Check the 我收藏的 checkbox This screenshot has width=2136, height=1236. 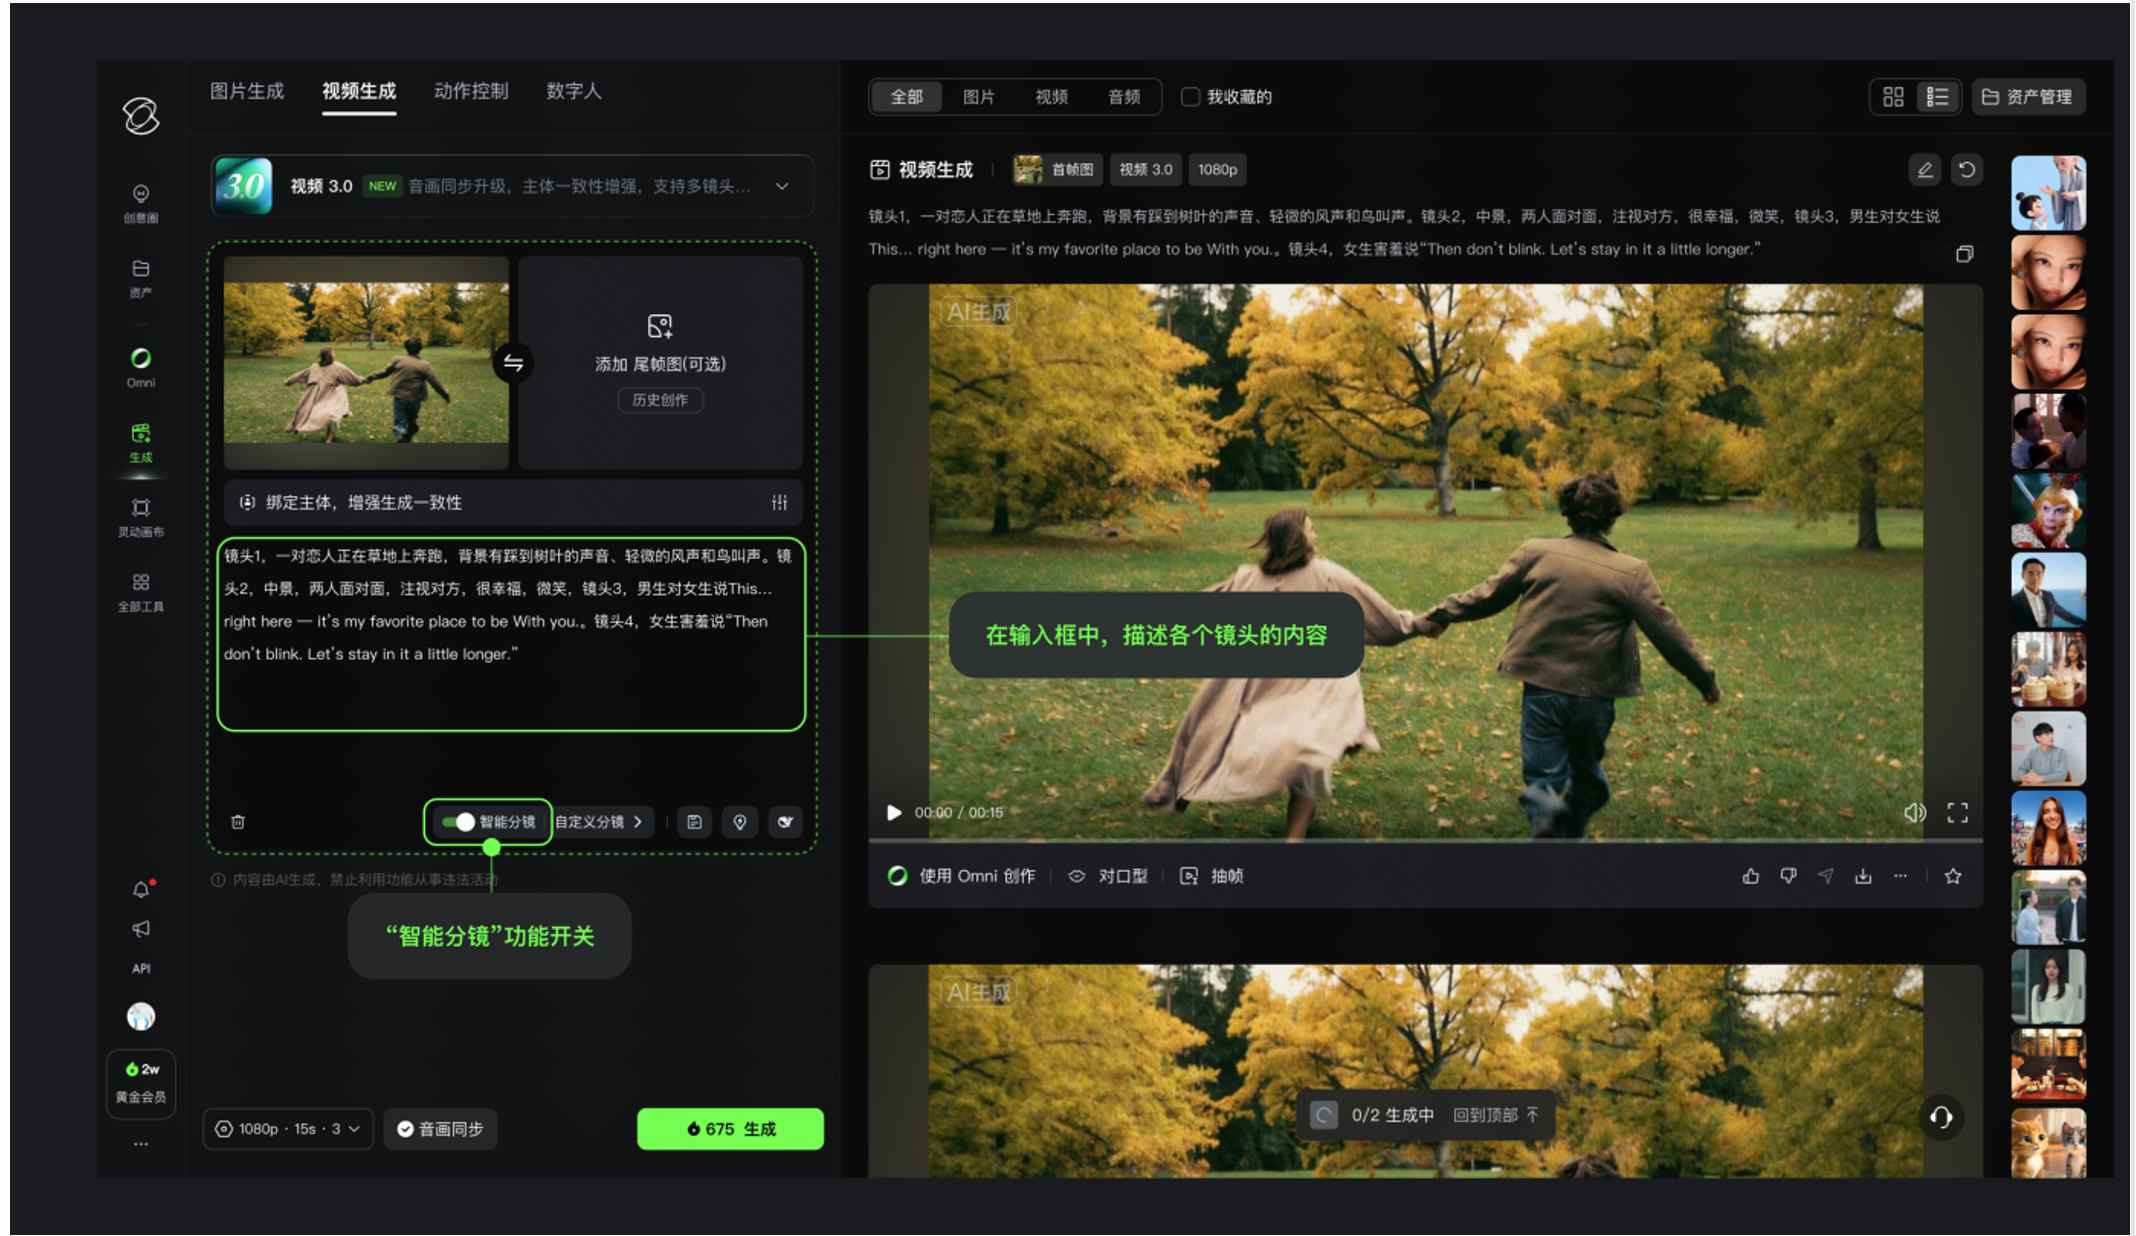coord(1190,97)
